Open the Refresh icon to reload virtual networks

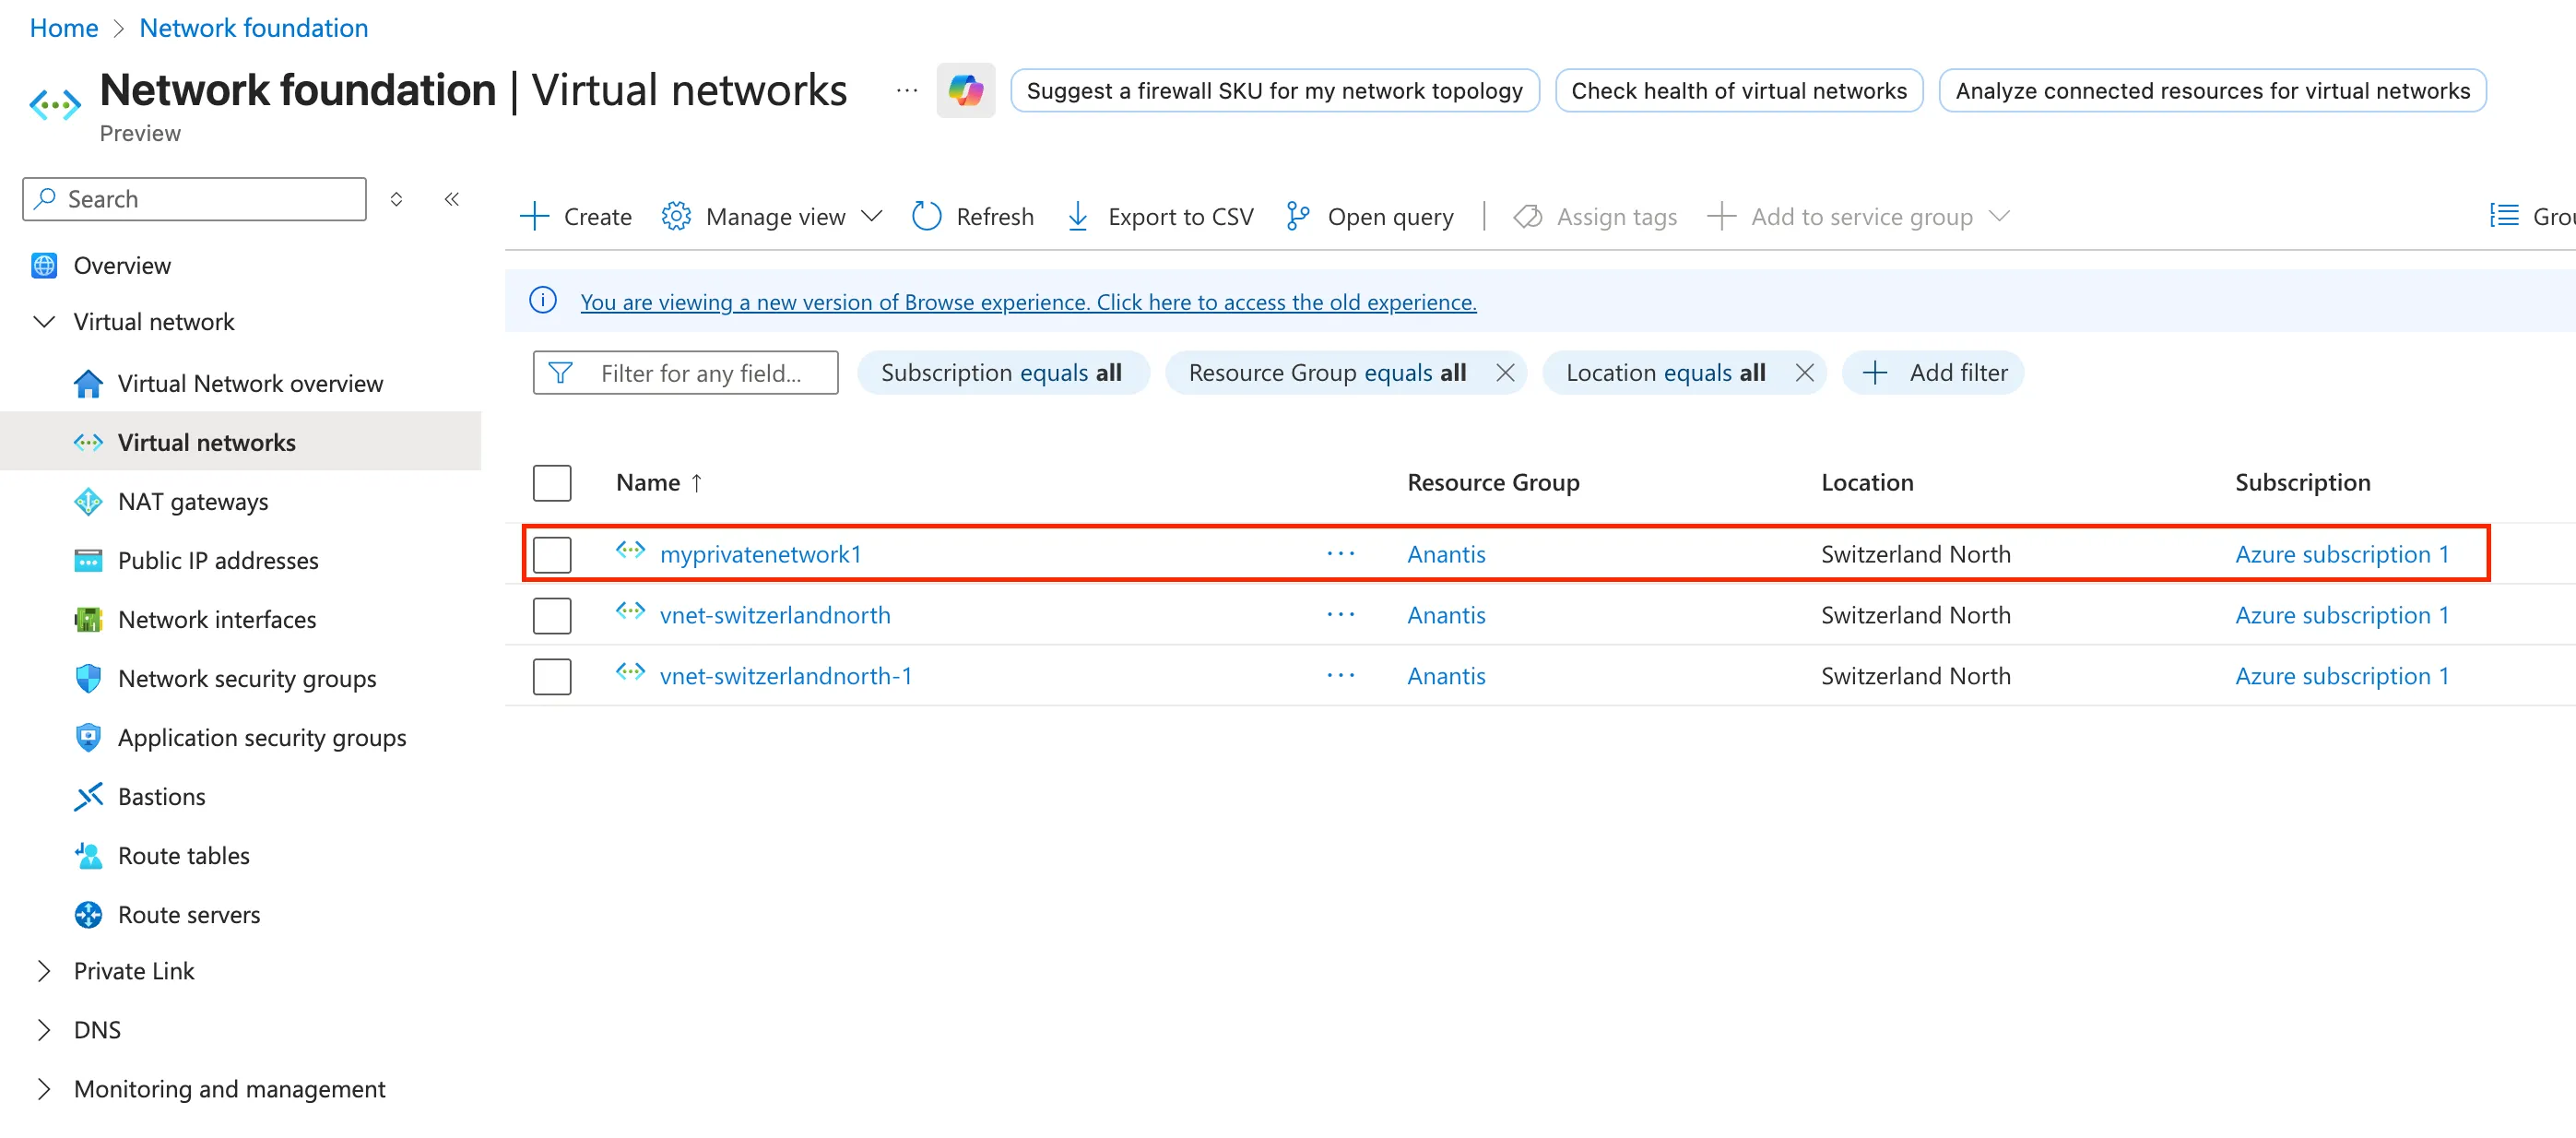point(925,215)
